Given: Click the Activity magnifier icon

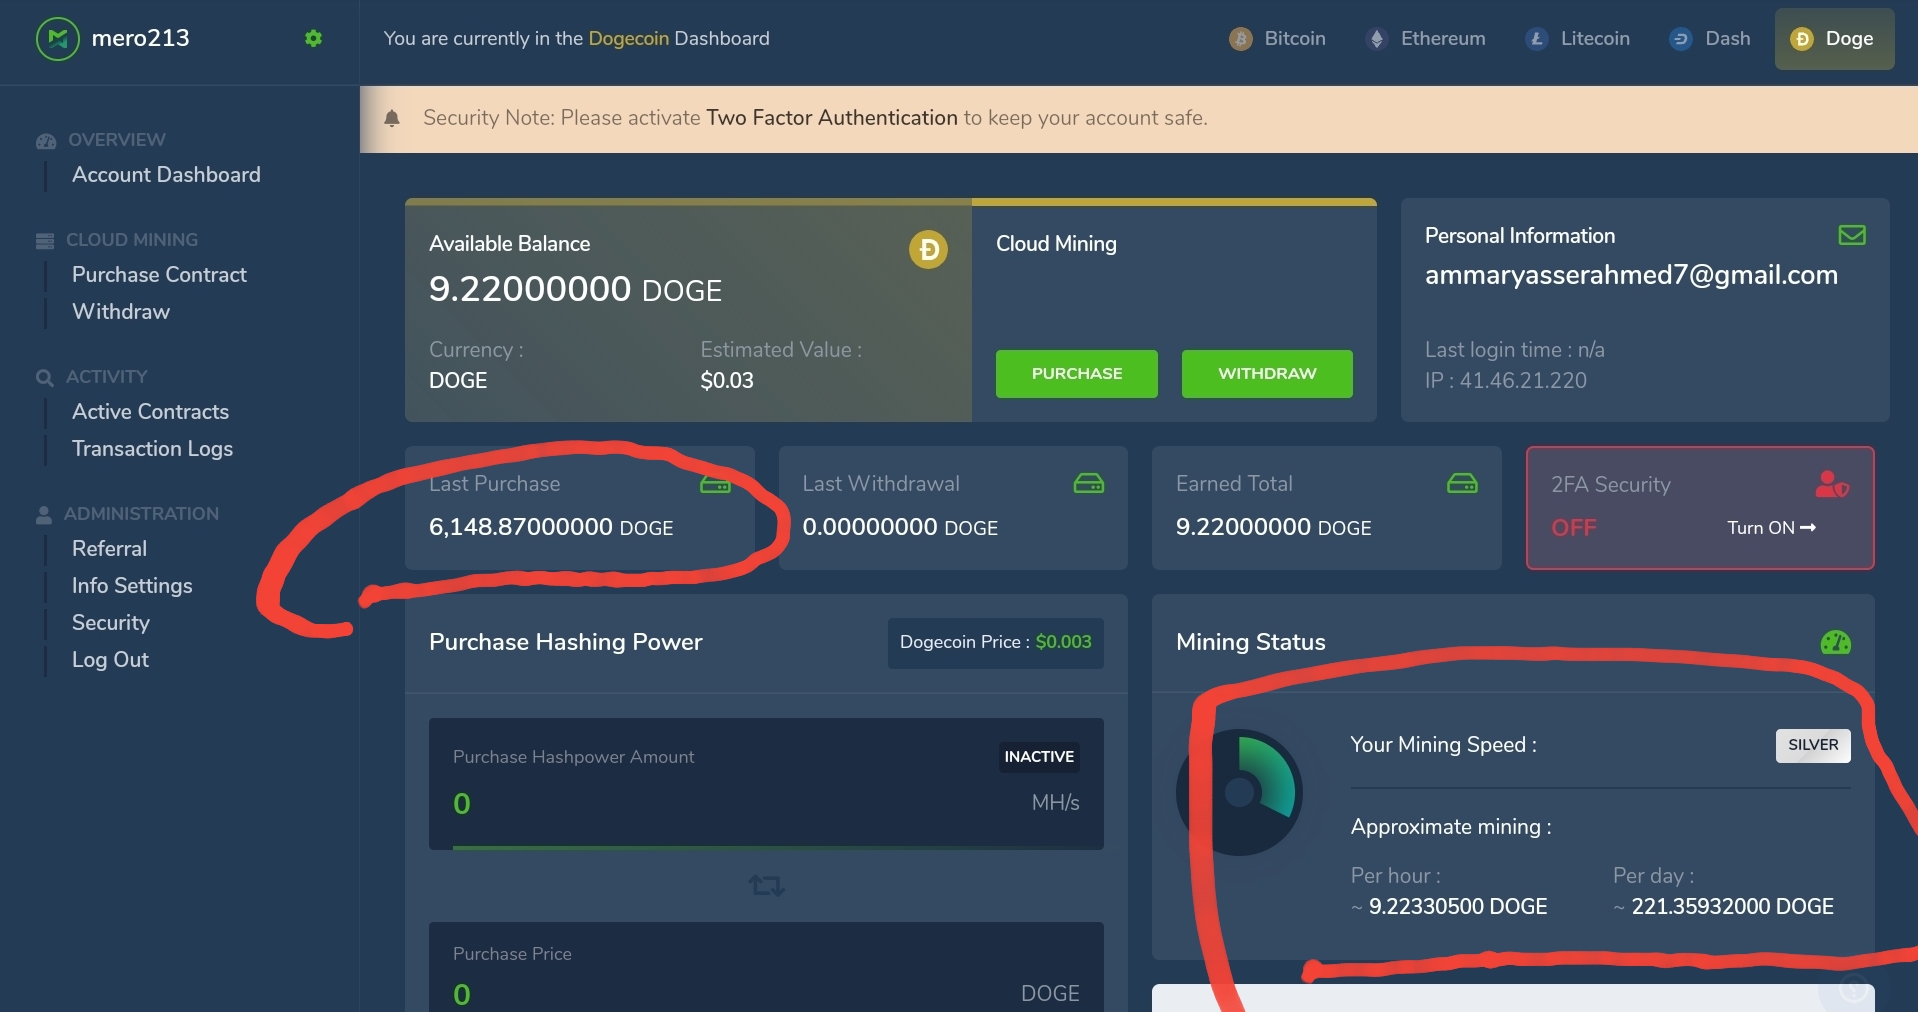Looking at the screenshot, I should point(45,378).
